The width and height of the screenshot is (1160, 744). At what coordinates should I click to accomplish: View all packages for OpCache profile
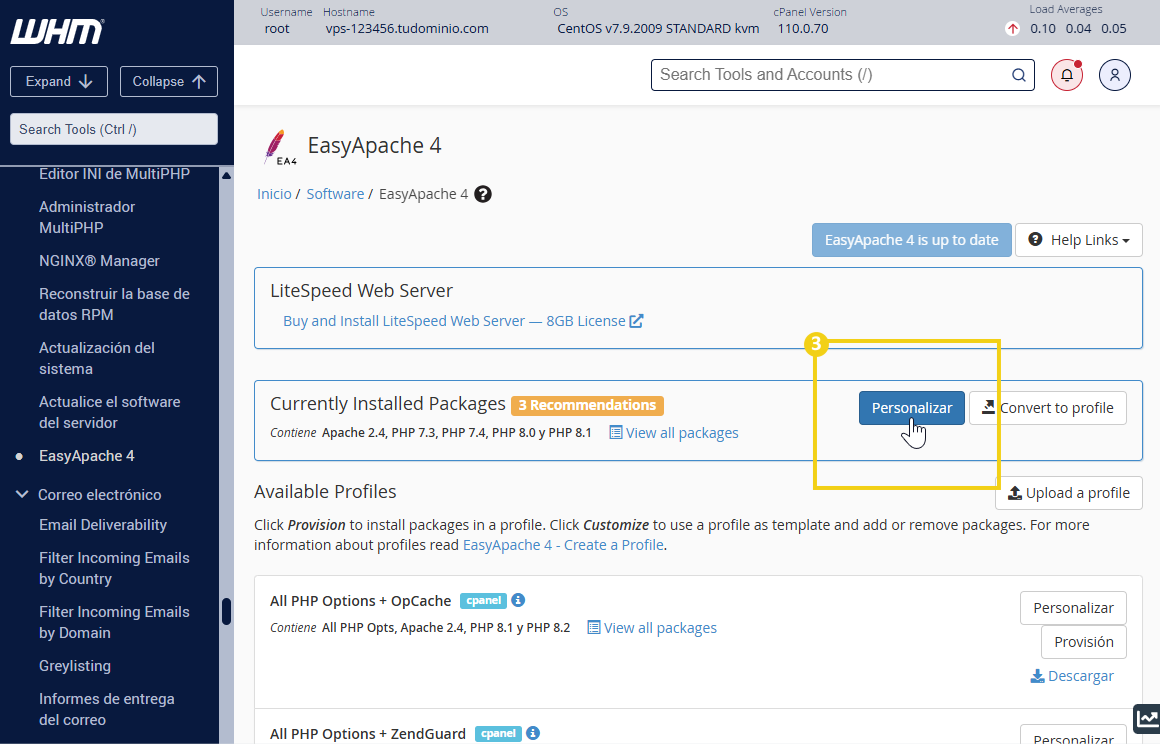click(652, 628)
